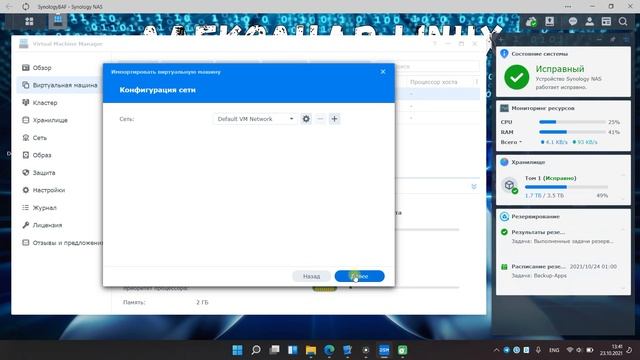This screenshot has height=360, width=640.
Task: Open the browser app three-dots menu
Action: pos(568,7)
